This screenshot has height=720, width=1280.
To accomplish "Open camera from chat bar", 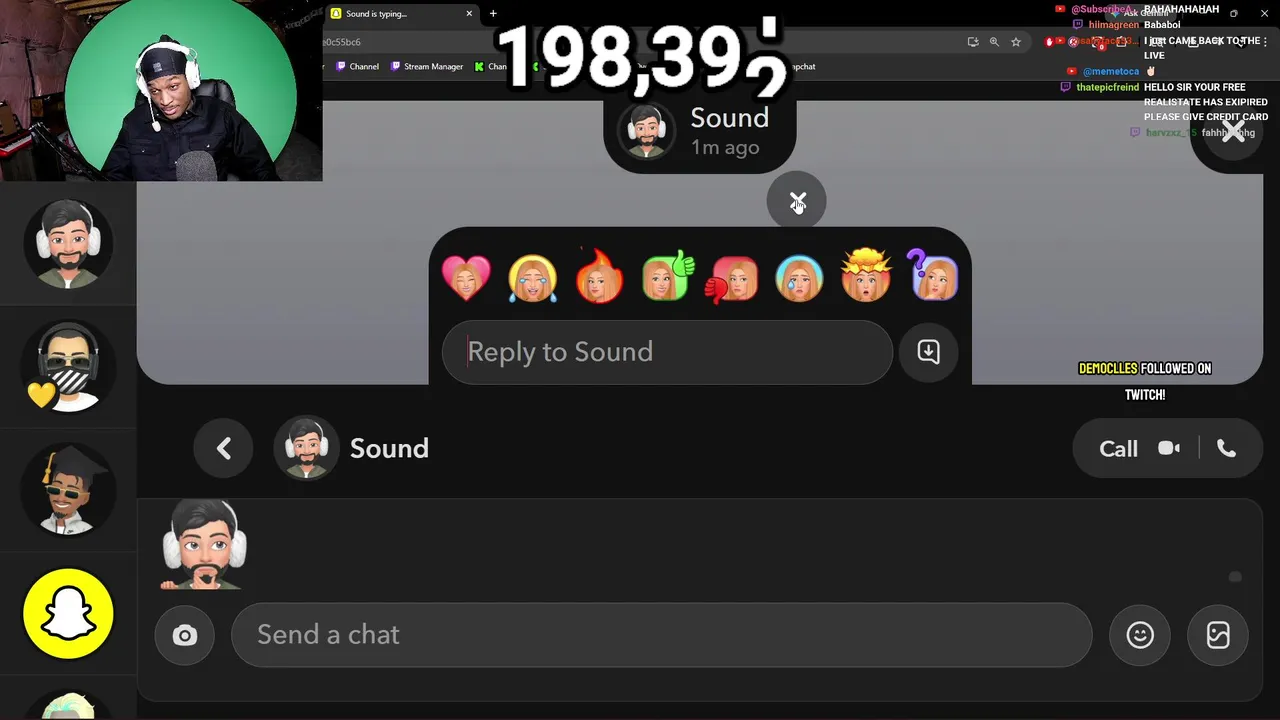I will pos(185,635).
